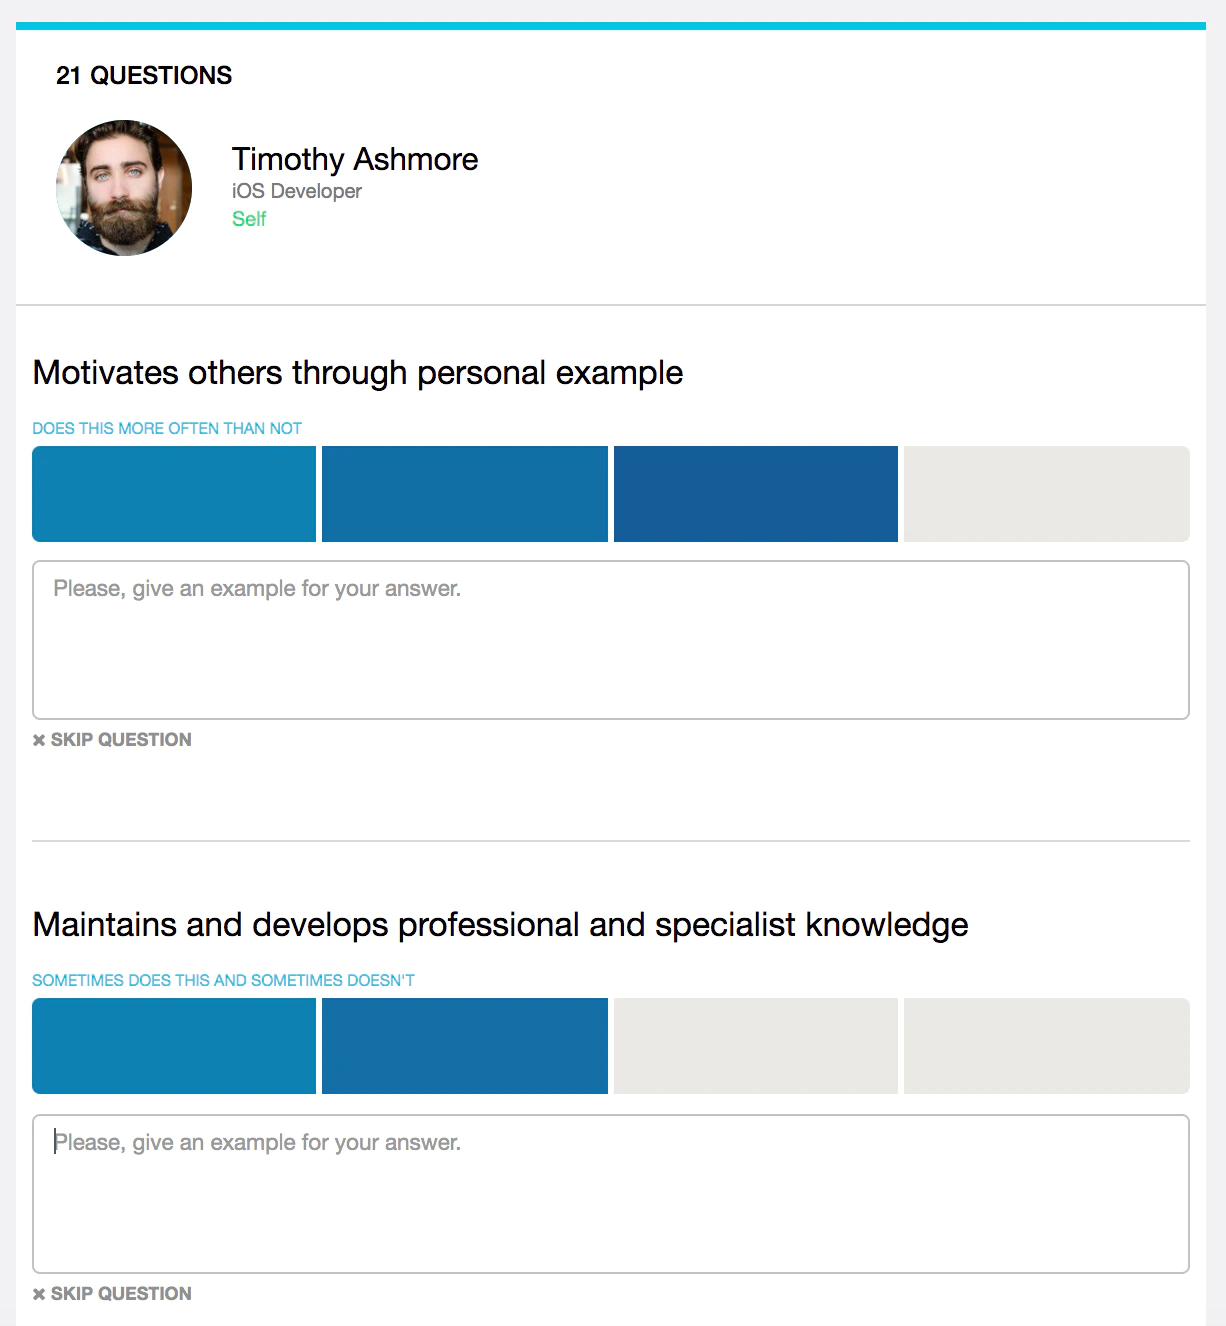
Task: Click the X icon beside second Skip Question
Action: click(x=39, y=1294)
